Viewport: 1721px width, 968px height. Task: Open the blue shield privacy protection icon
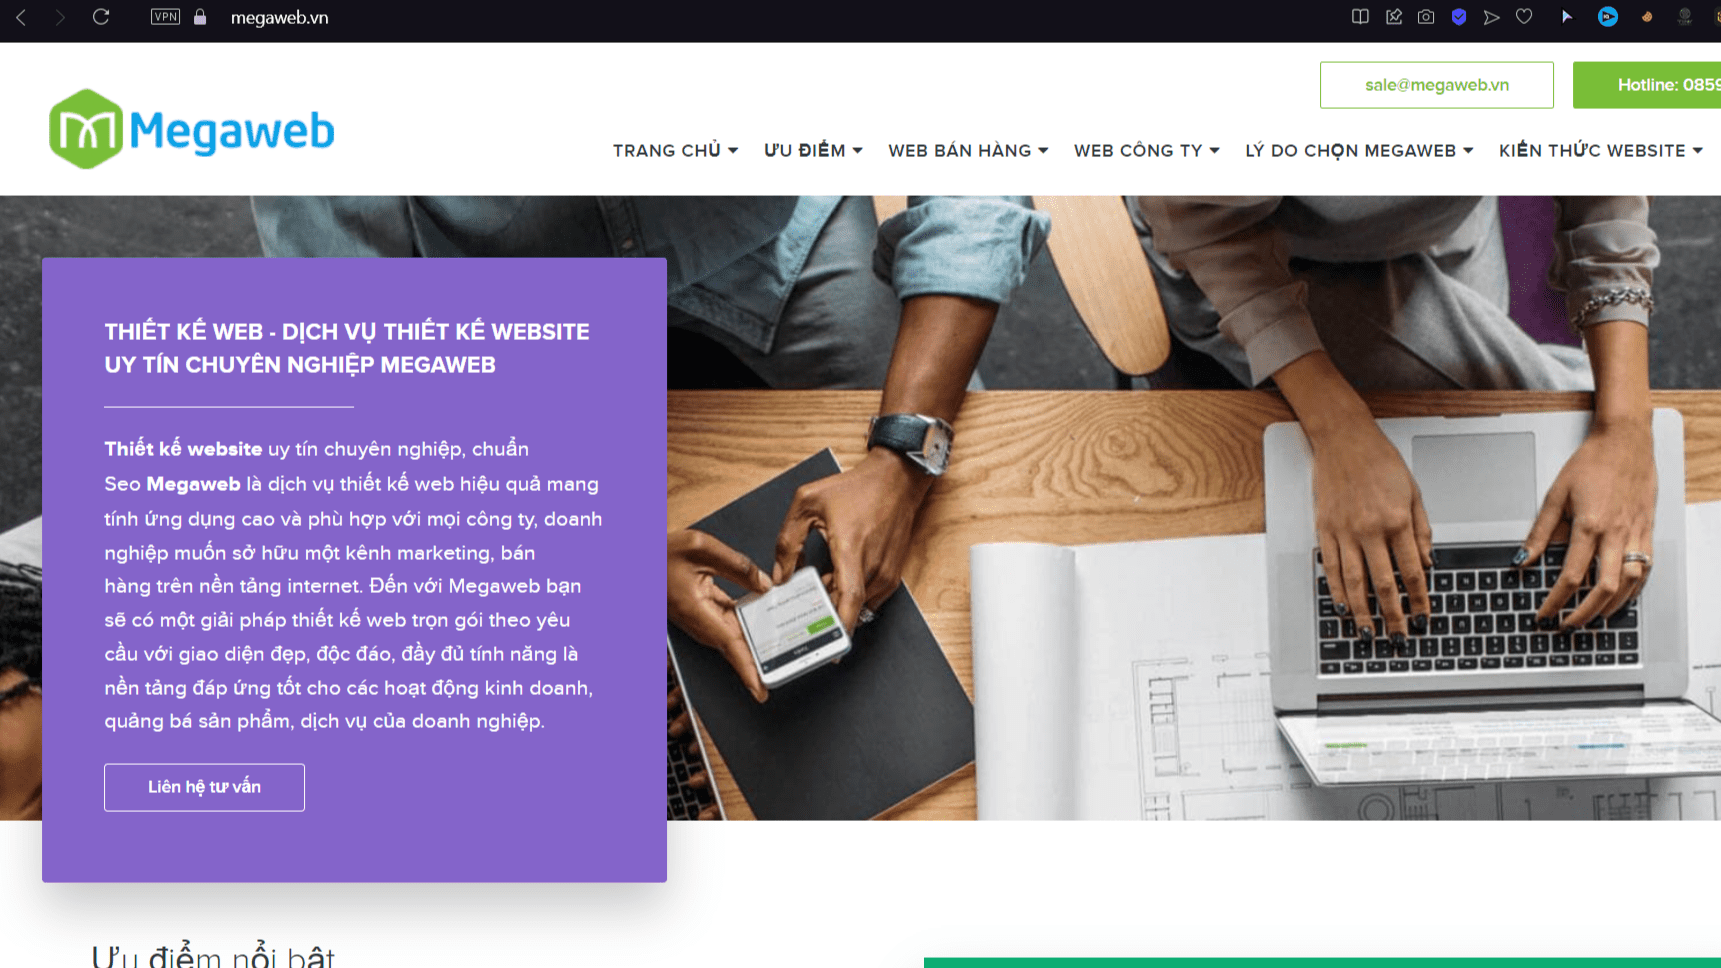click(1459, 17)
